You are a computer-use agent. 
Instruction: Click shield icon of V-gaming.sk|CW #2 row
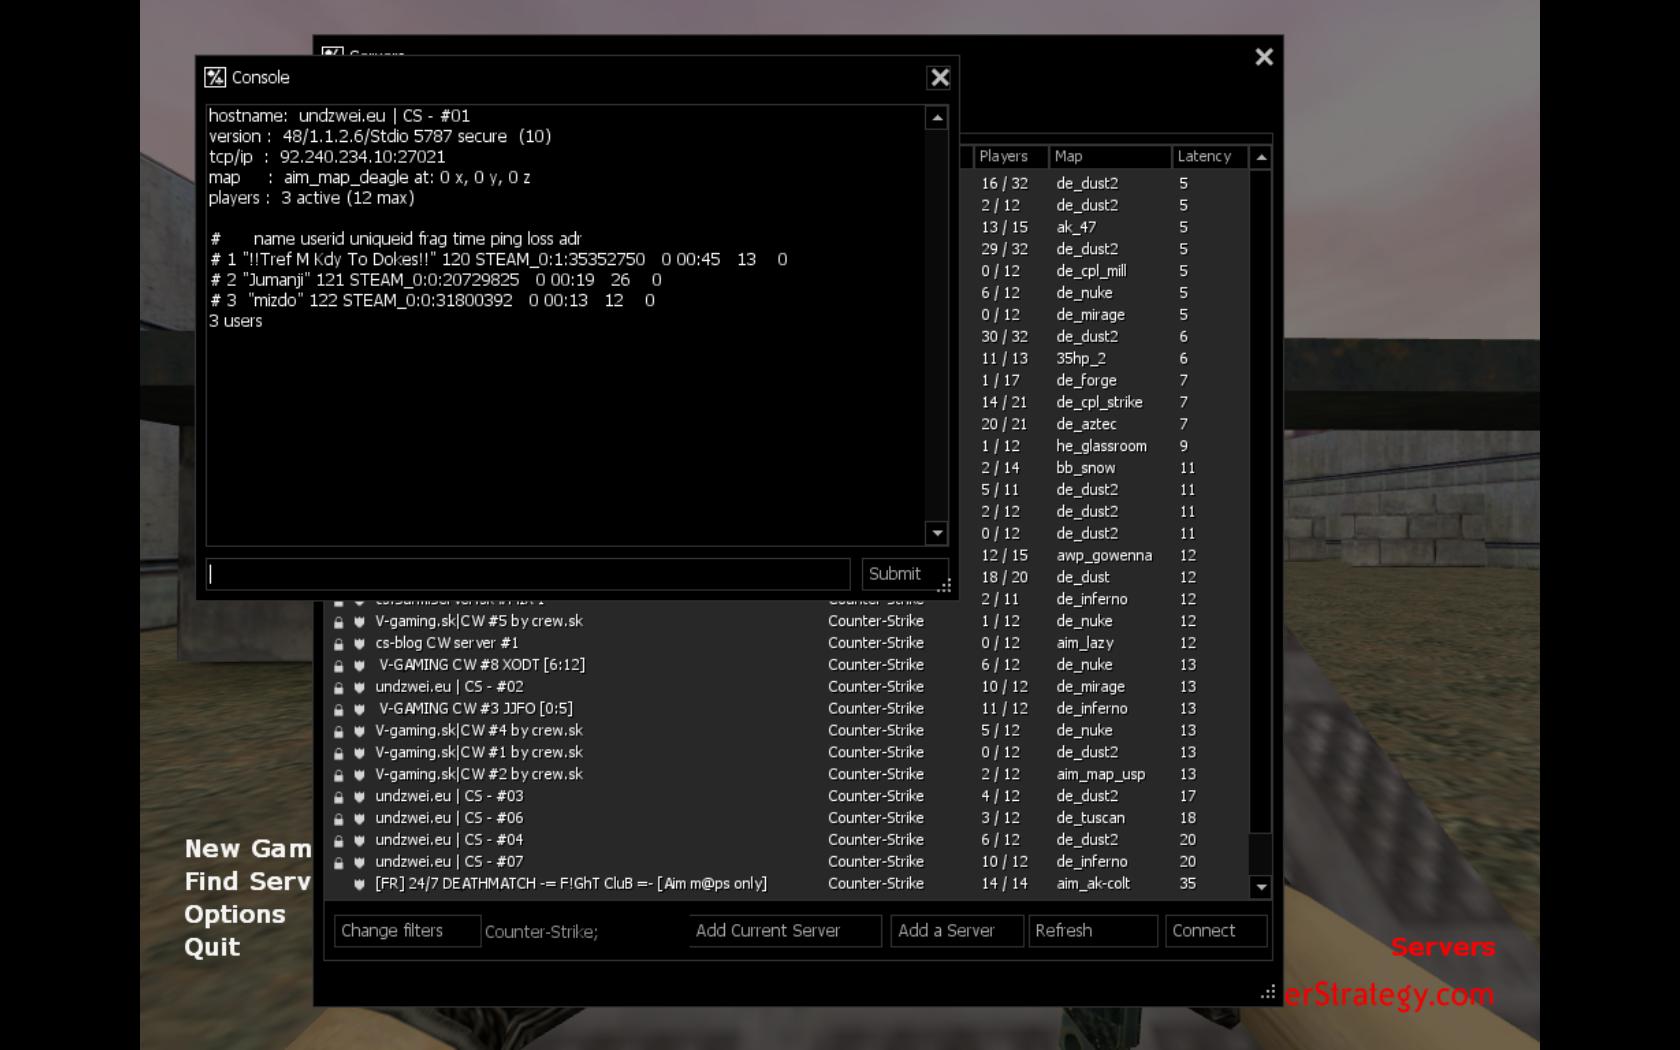(359, 776)
